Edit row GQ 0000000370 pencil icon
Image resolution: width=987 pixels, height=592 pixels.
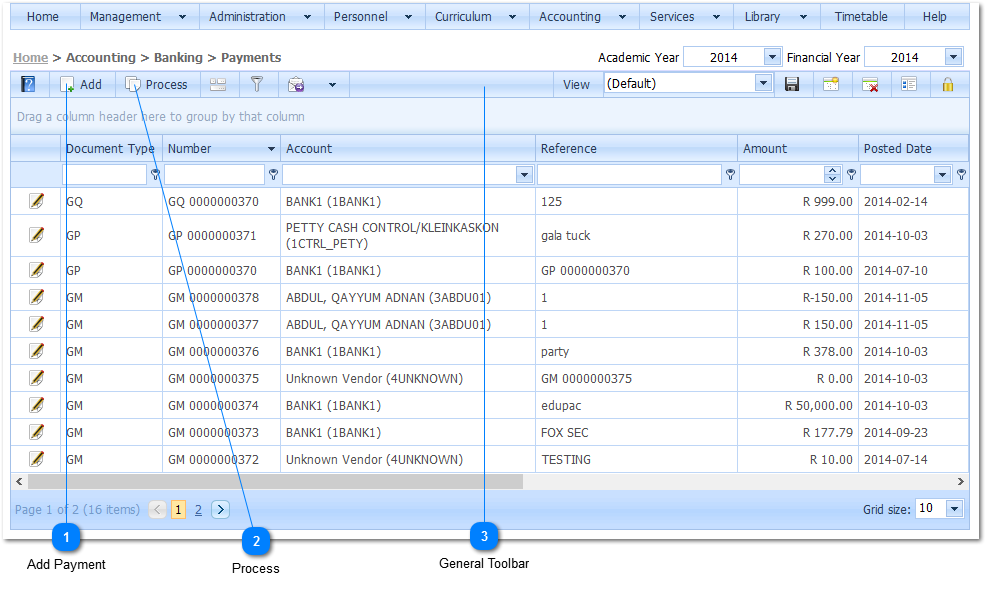(x=37, y=201)
